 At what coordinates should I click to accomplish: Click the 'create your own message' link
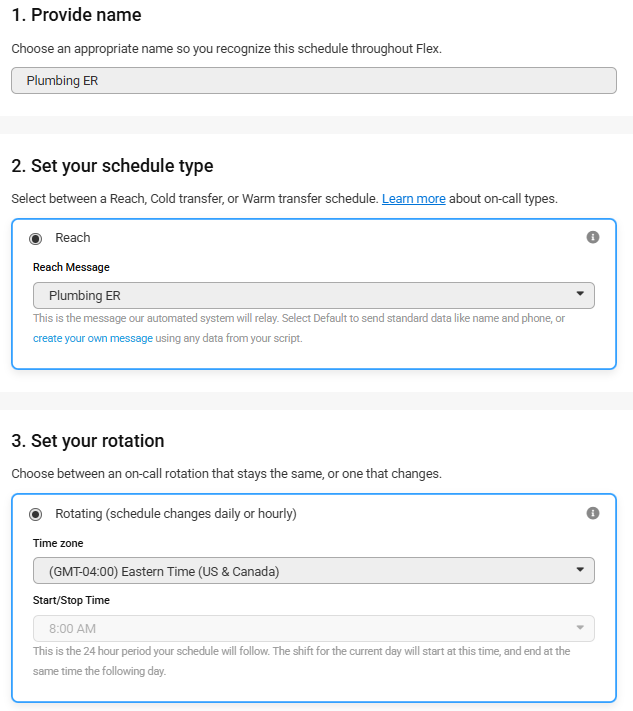(93, 338)
